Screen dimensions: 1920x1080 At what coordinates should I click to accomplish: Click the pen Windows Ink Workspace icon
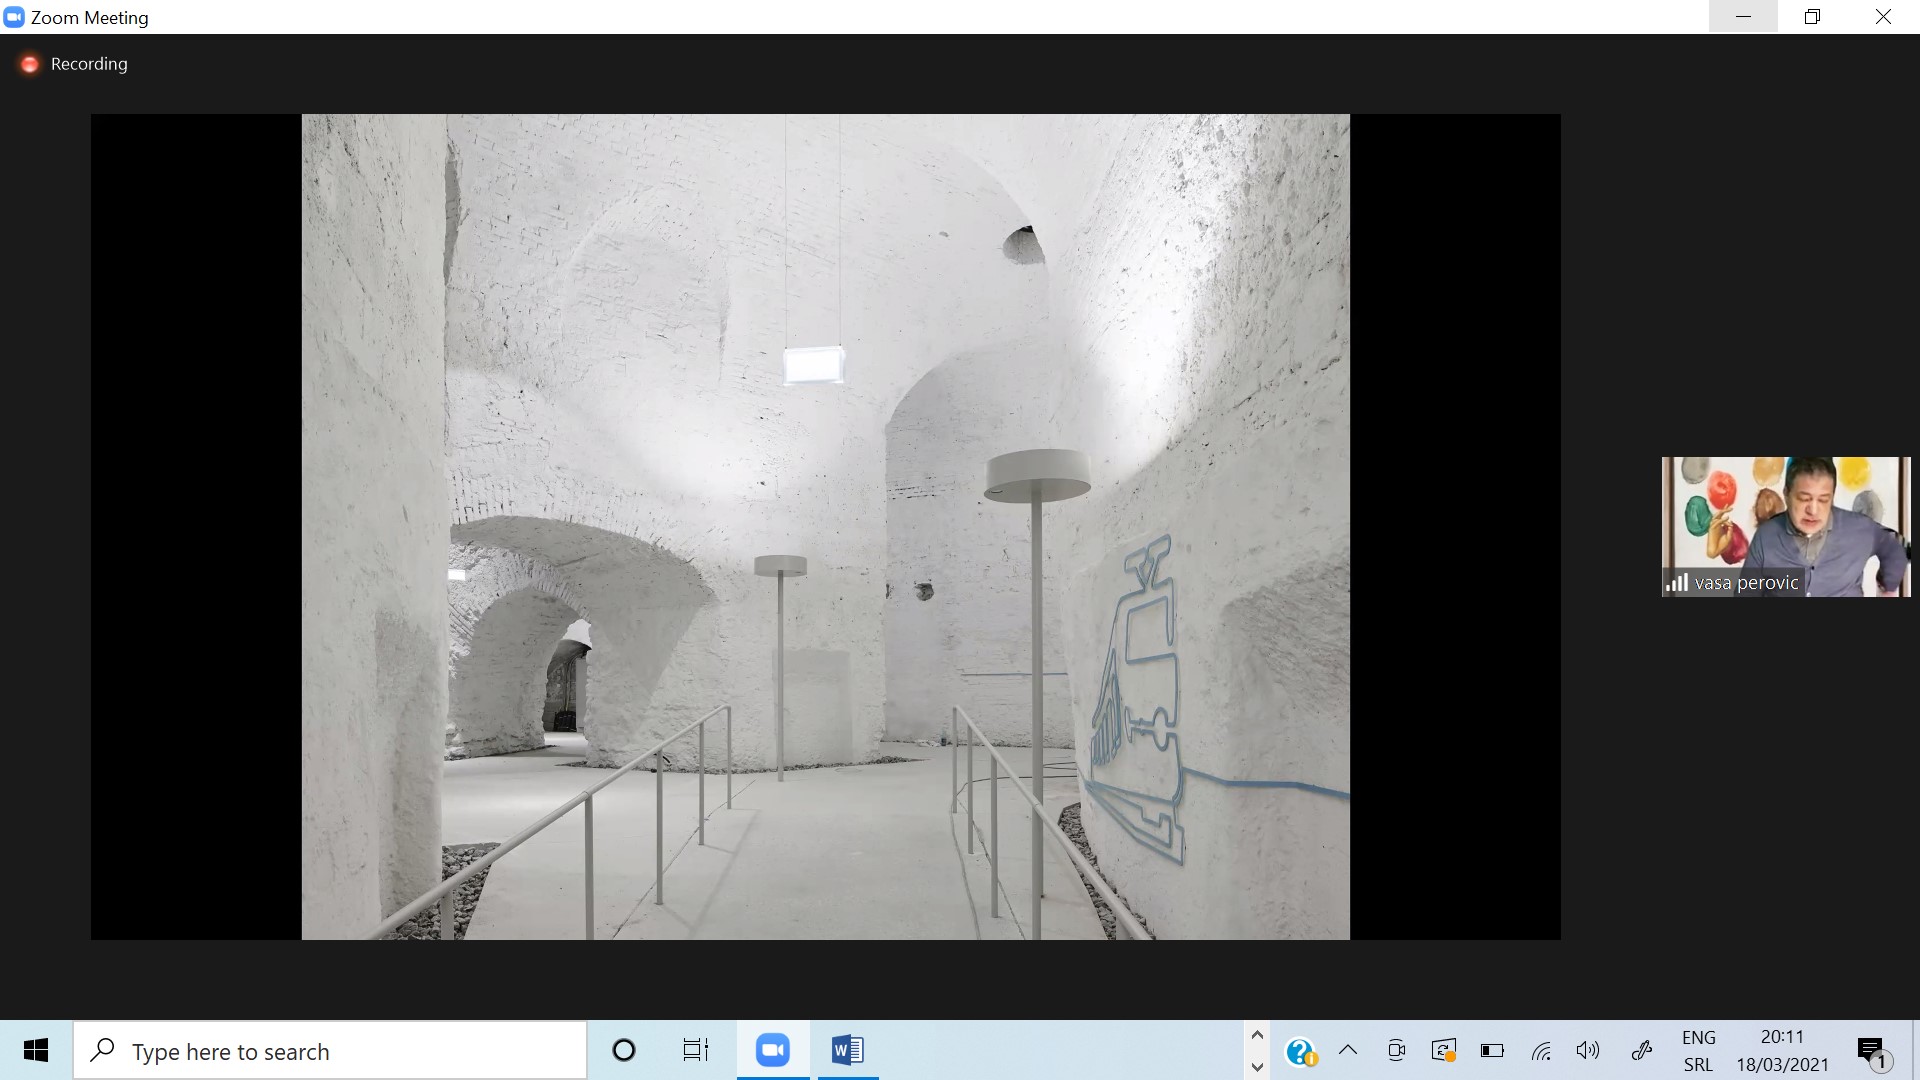point(1641,1050)
